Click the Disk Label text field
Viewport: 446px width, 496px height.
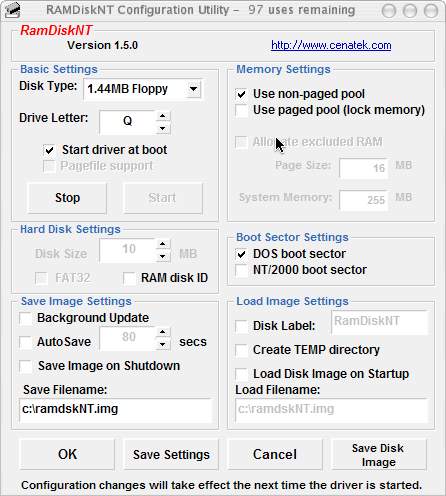pos(380,322)
